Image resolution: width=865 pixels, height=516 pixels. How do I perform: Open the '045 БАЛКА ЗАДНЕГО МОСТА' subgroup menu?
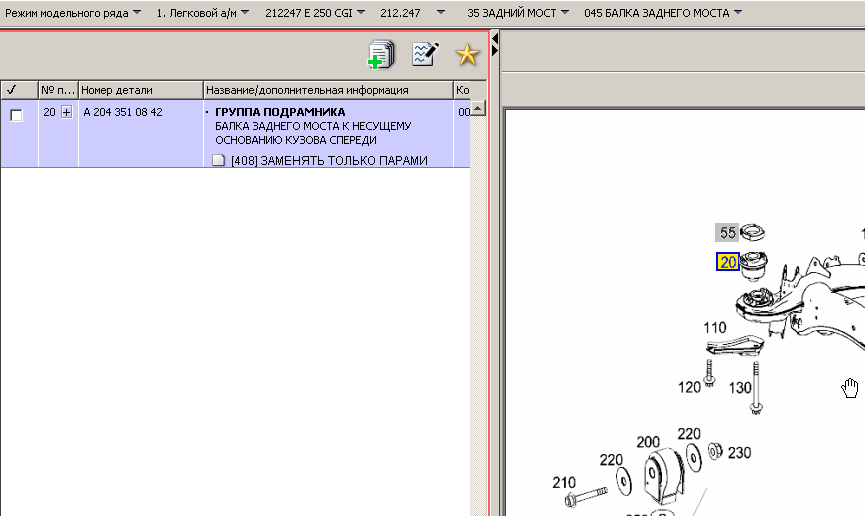point(663,14)
